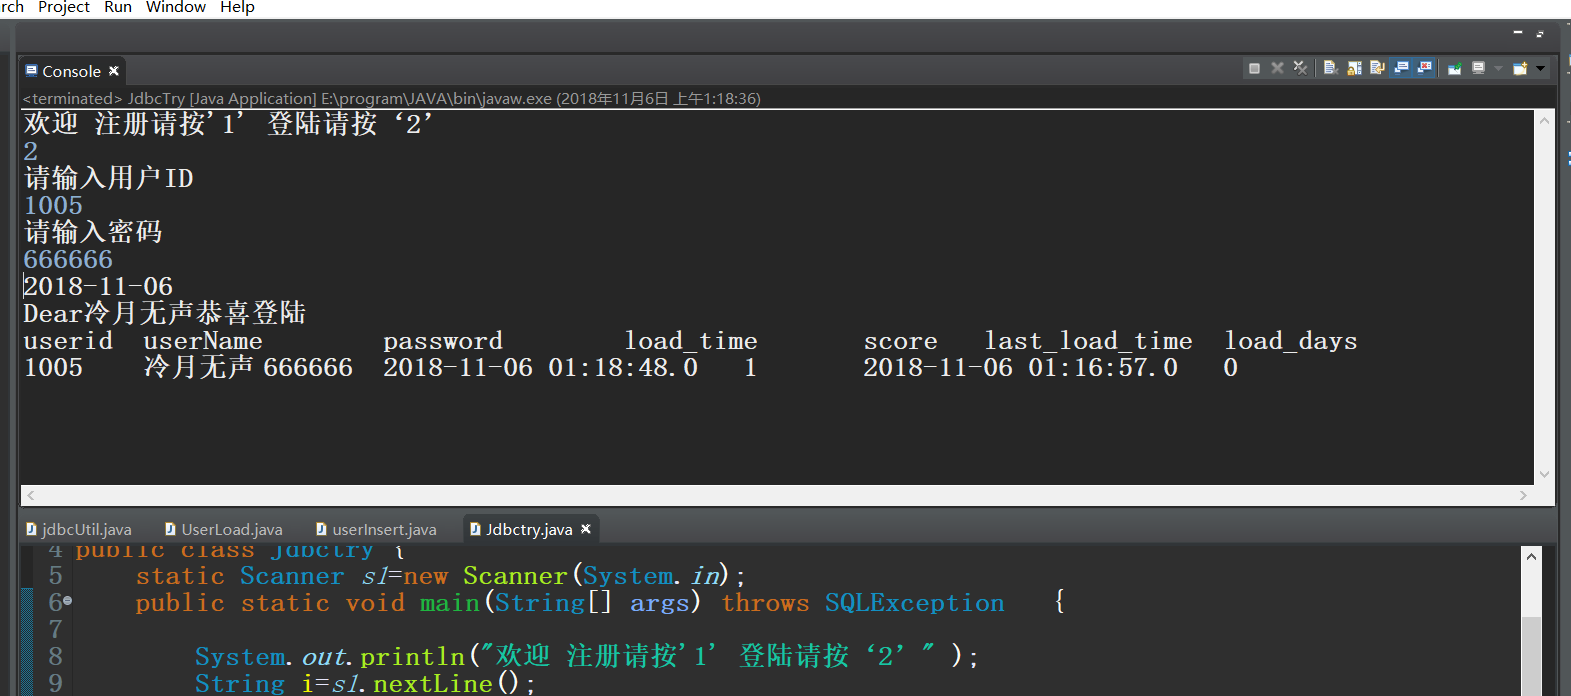Click the Console horizontal scrollbar track
This screenshot has width=1571, height=696.
coord(777,495)
